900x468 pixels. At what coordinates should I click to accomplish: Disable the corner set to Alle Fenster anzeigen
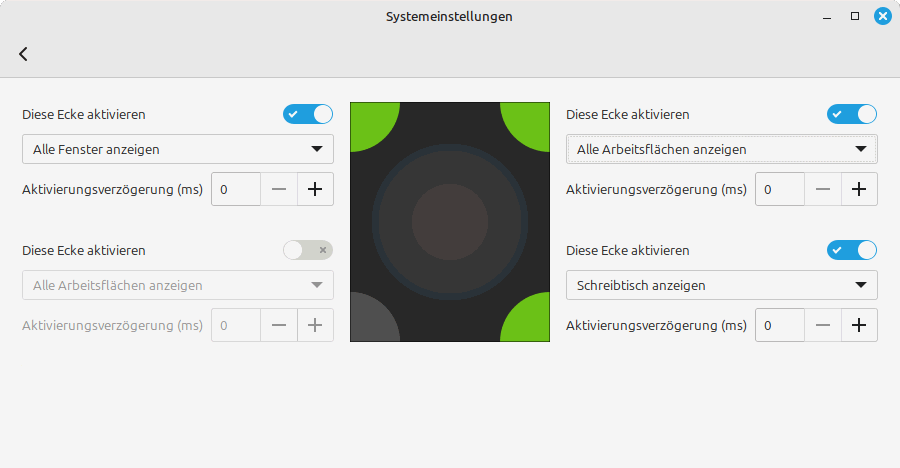coord(308,114)
